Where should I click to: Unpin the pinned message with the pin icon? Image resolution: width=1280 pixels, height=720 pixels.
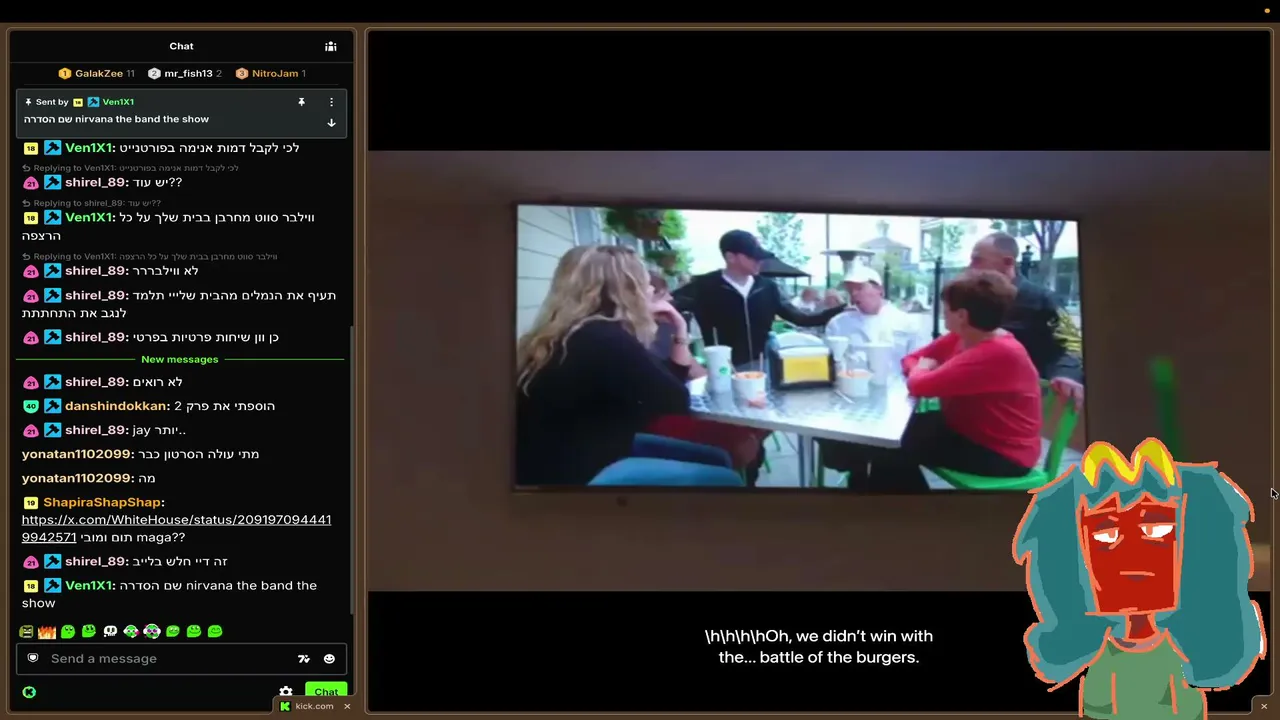coord(301,102)
